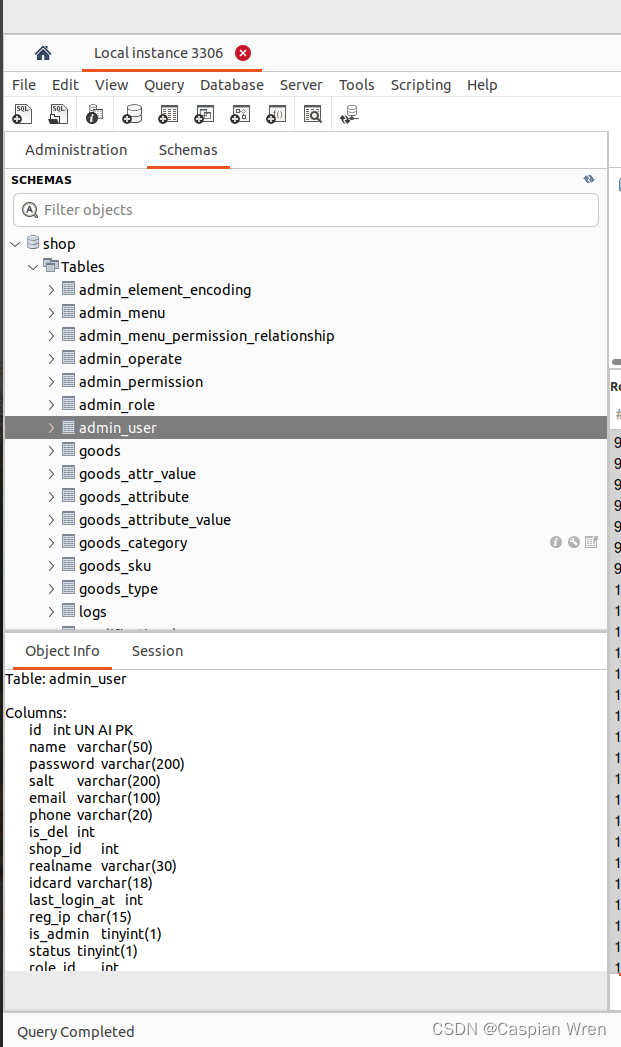Open an SQL script file
The width and height of the screenshot is (621, 1047).
pos(58,114)
